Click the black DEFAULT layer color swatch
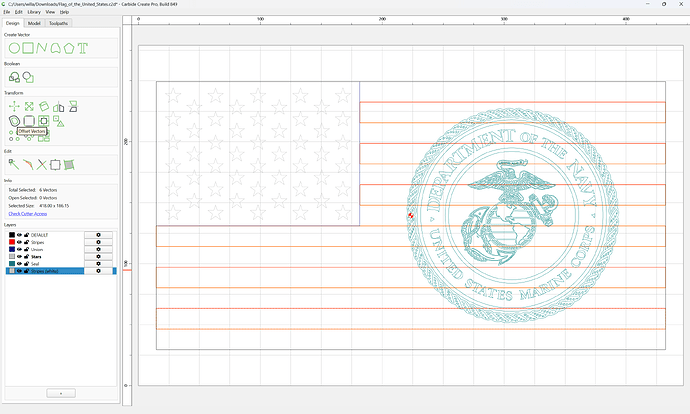Image resolution: width=690 pixels, height=414 pixels. (12, 235)
